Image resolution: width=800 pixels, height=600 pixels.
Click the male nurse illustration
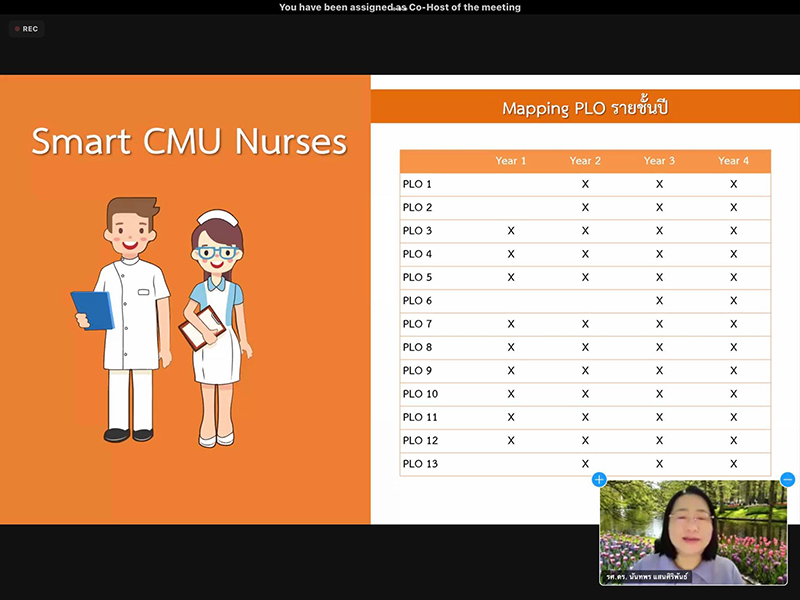click(x=122, y=320)
